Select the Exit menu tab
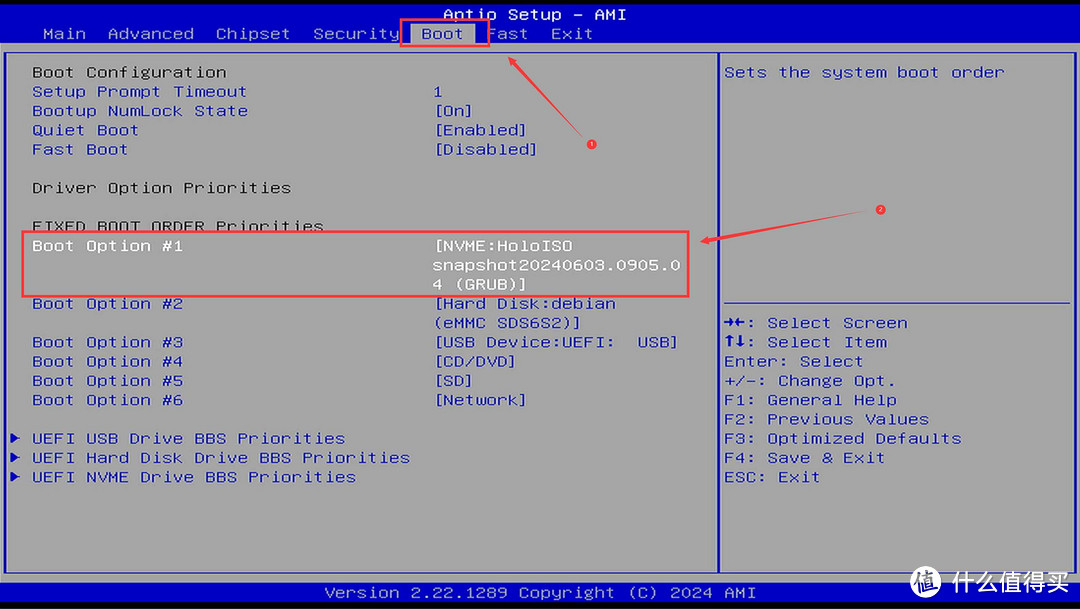The width and height of the screenshot is (1080, 609). click(x=571, y=34)
